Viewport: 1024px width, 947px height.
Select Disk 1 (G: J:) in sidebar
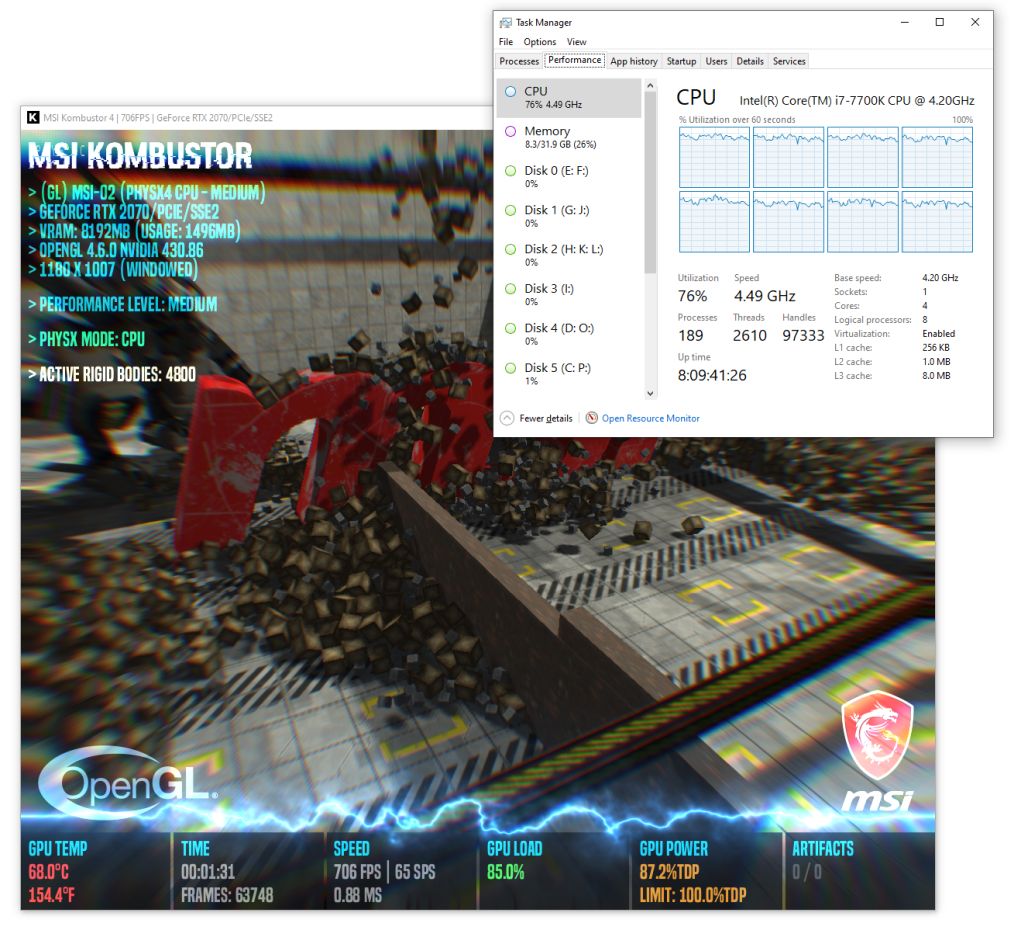[569, 216]
